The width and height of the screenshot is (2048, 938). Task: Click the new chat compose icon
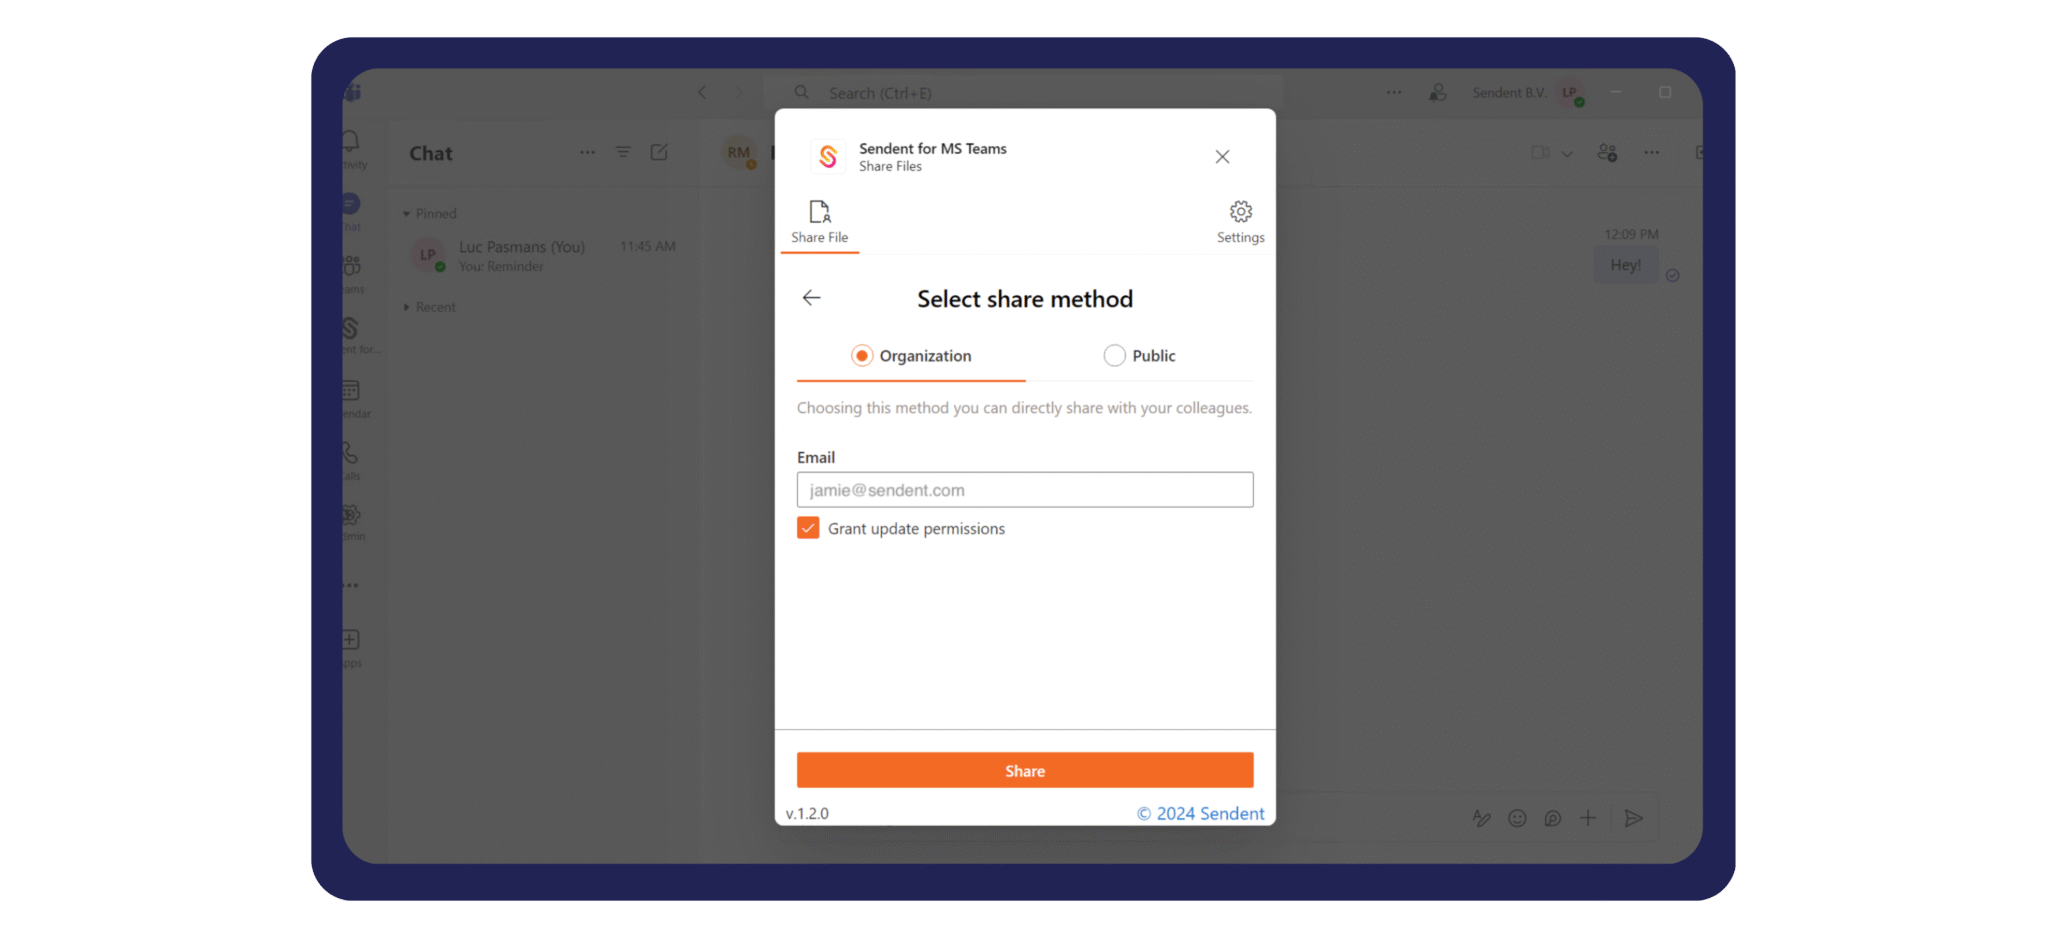coord(659,152)
